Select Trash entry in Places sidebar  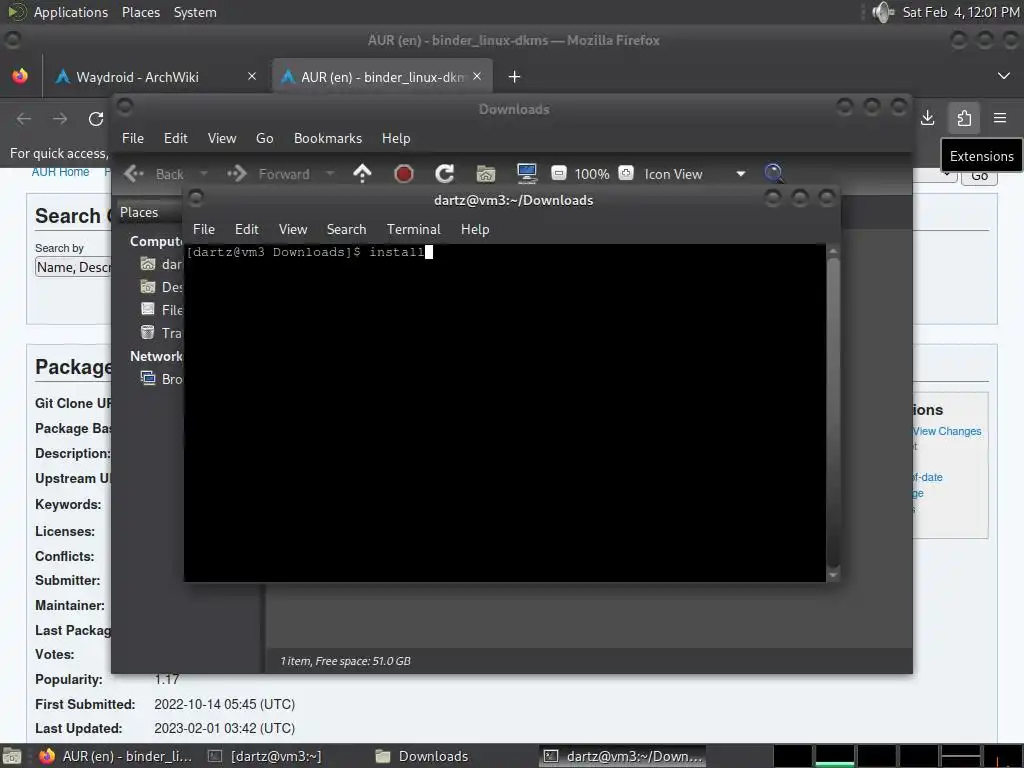161,333
